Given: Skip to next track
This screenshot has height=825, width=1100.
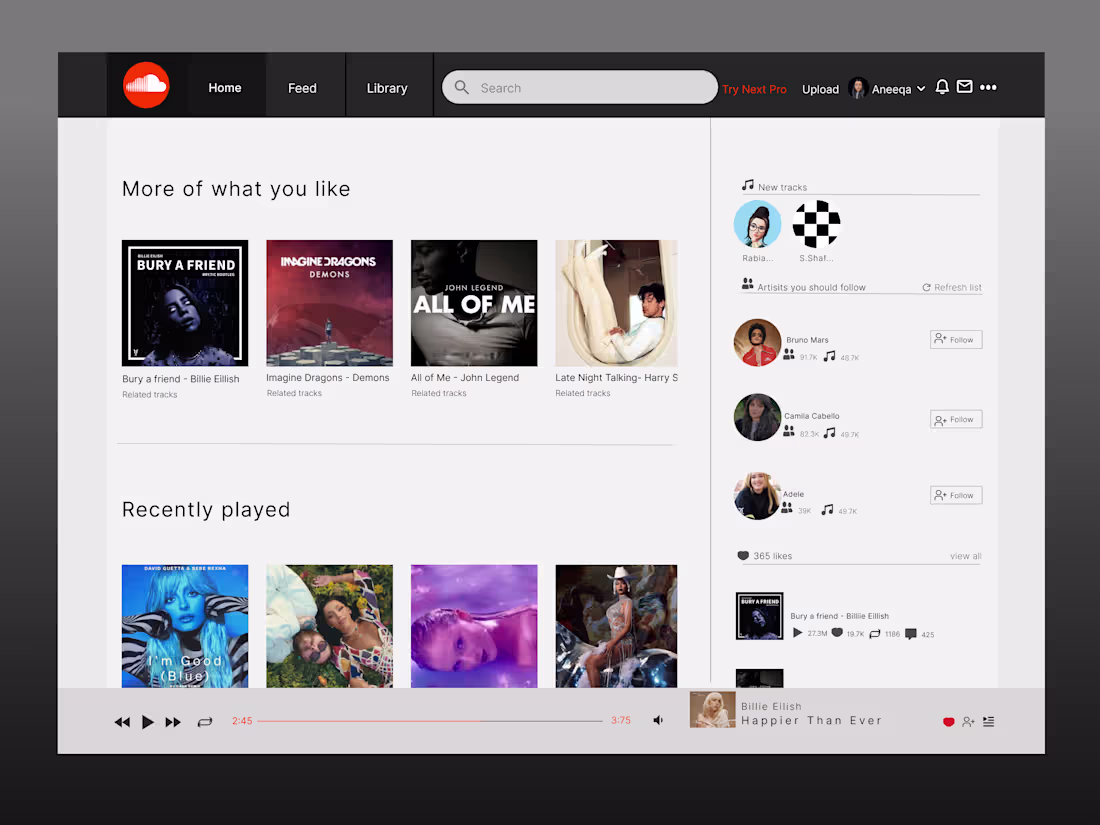Looking at the screenshot, I should pos(173,722).
